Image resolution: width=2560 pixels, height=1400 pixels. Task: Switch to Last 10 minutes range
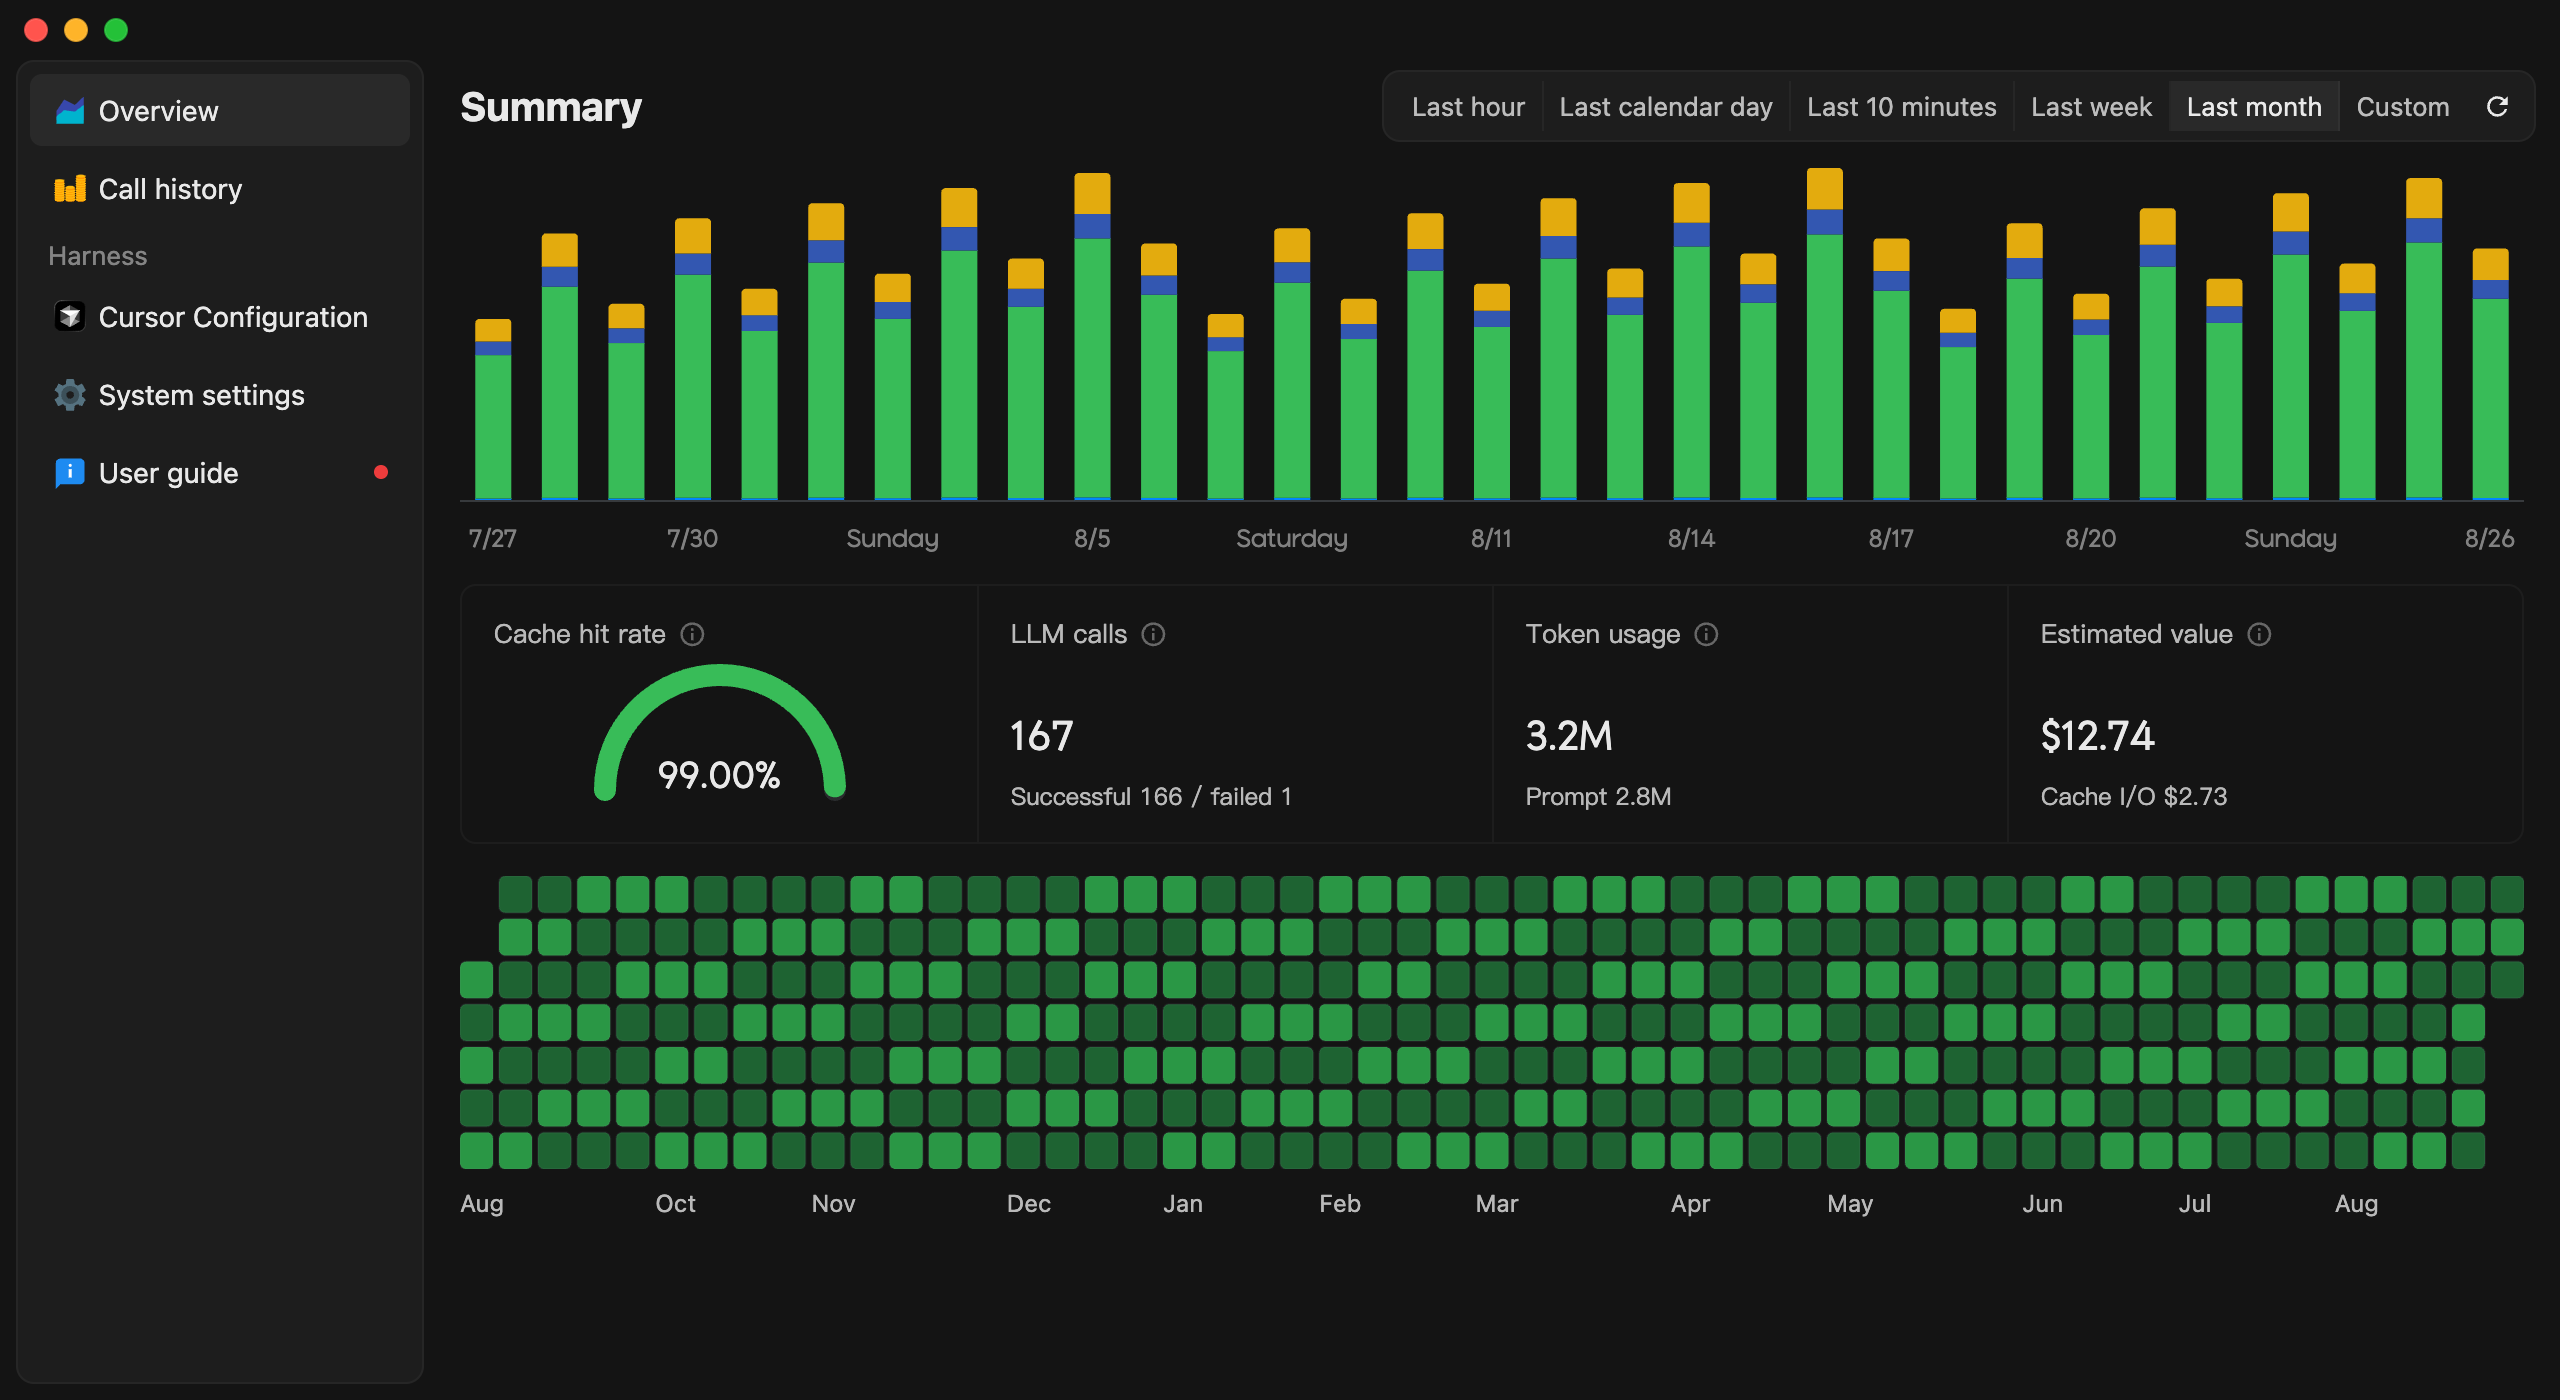pyautogui.click(x=1902, y=107)
